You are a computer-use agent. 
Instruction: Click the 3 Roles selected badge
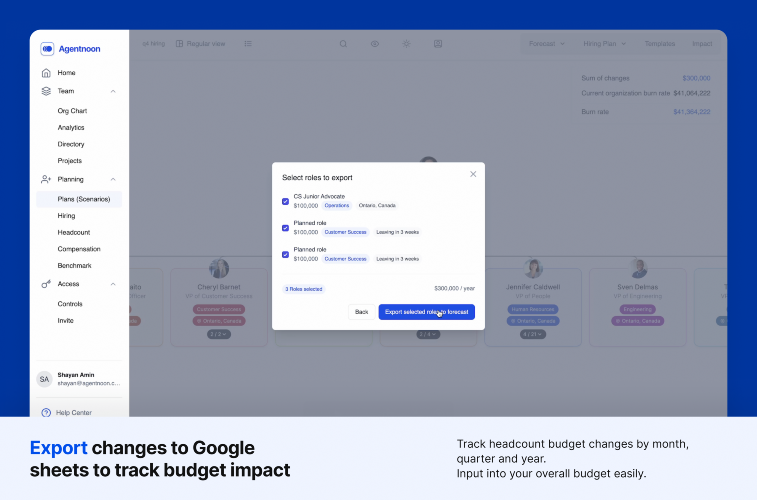[304, 289]
